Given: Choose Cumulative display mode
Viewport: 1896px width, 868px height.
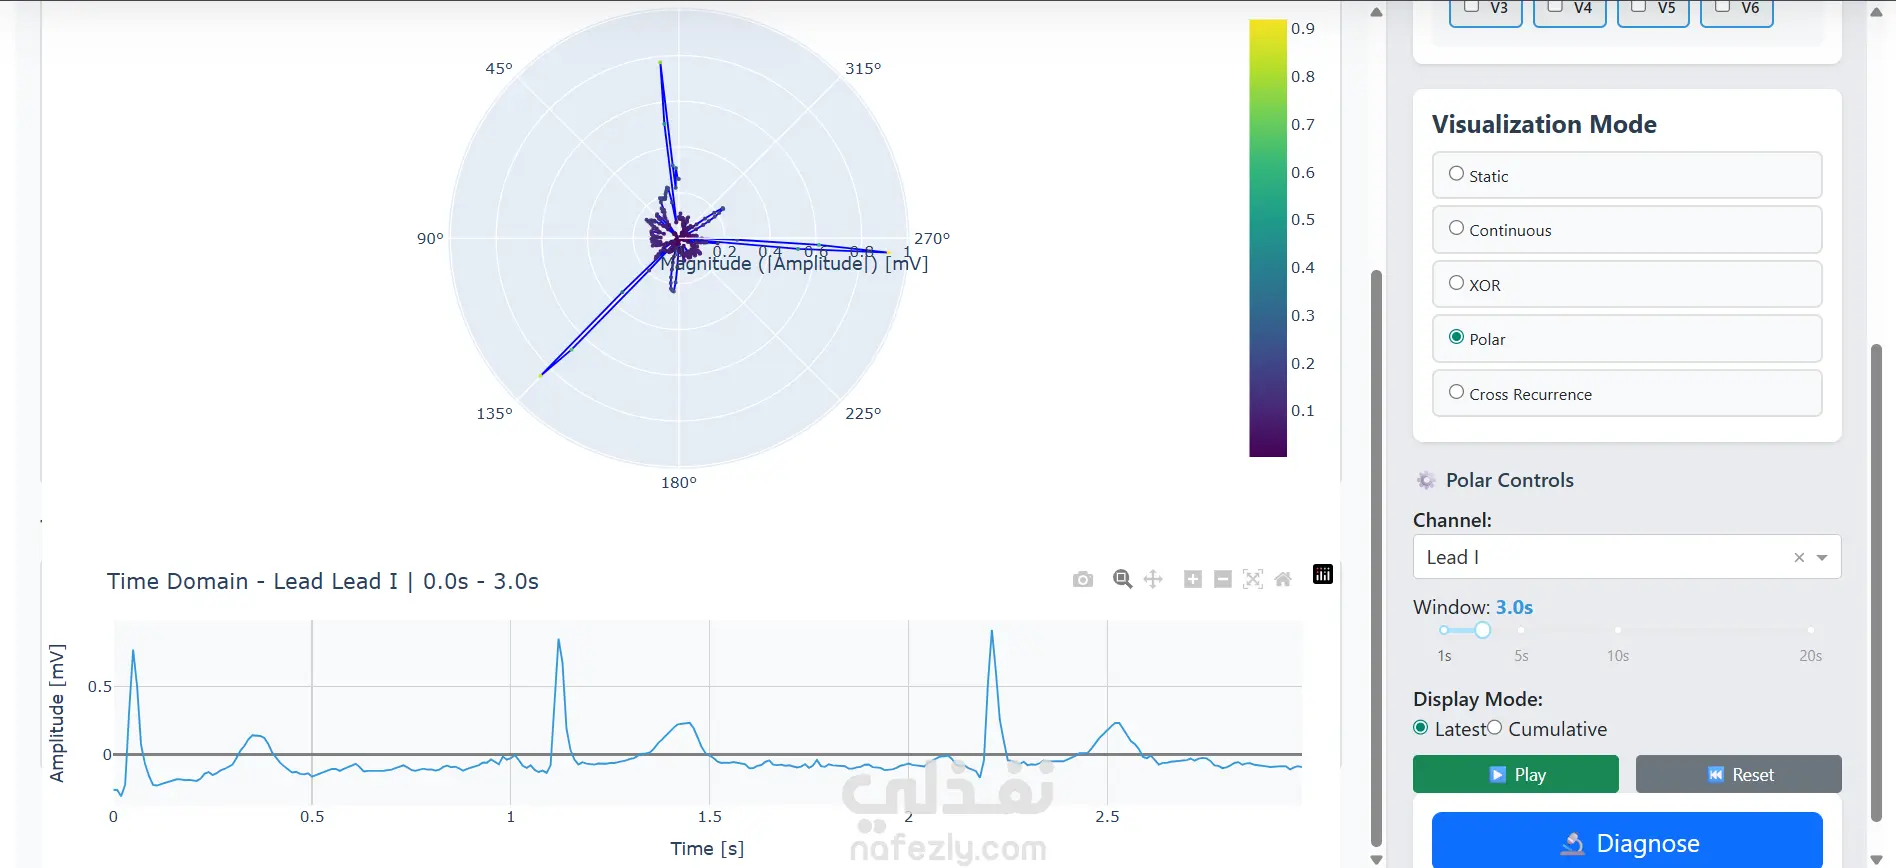Looking at the screenshot, I should click(x=1494, y=728).
